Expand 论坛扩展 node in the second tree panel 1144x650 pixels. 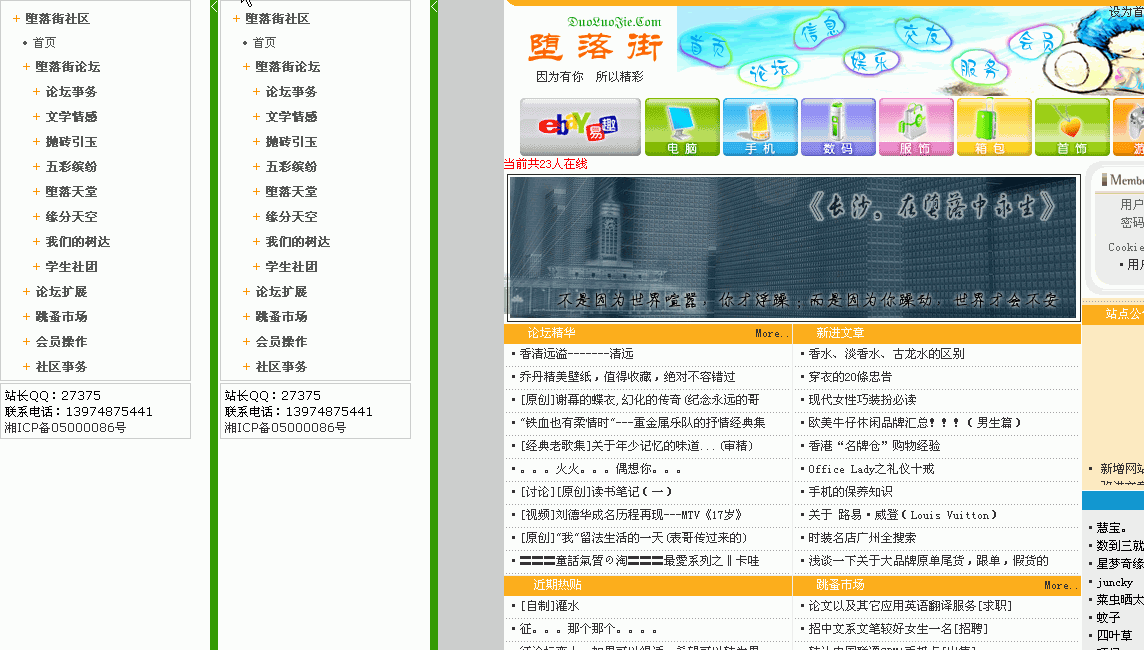pyautogui.click(x=247, y=292)
